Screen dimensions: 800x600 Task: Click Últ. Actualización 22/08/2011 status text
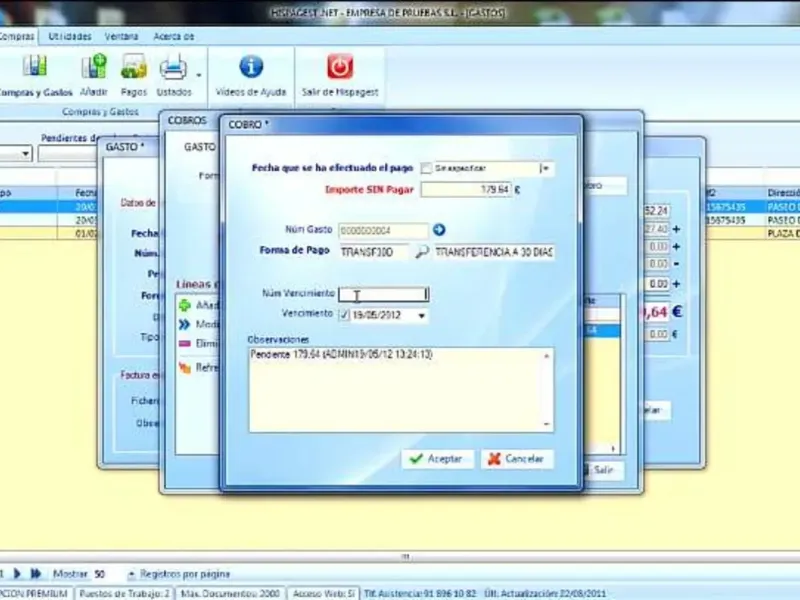point(545,593)
